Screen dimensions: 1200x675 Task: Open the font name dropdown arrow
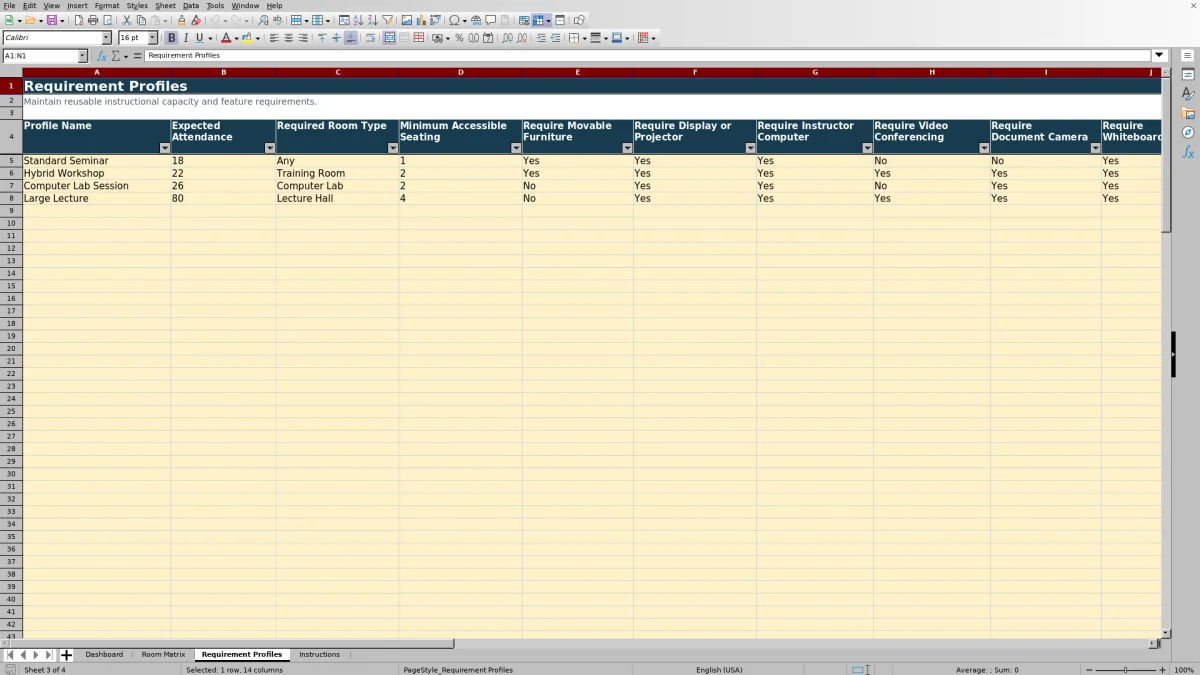click(x=107, y=38)
